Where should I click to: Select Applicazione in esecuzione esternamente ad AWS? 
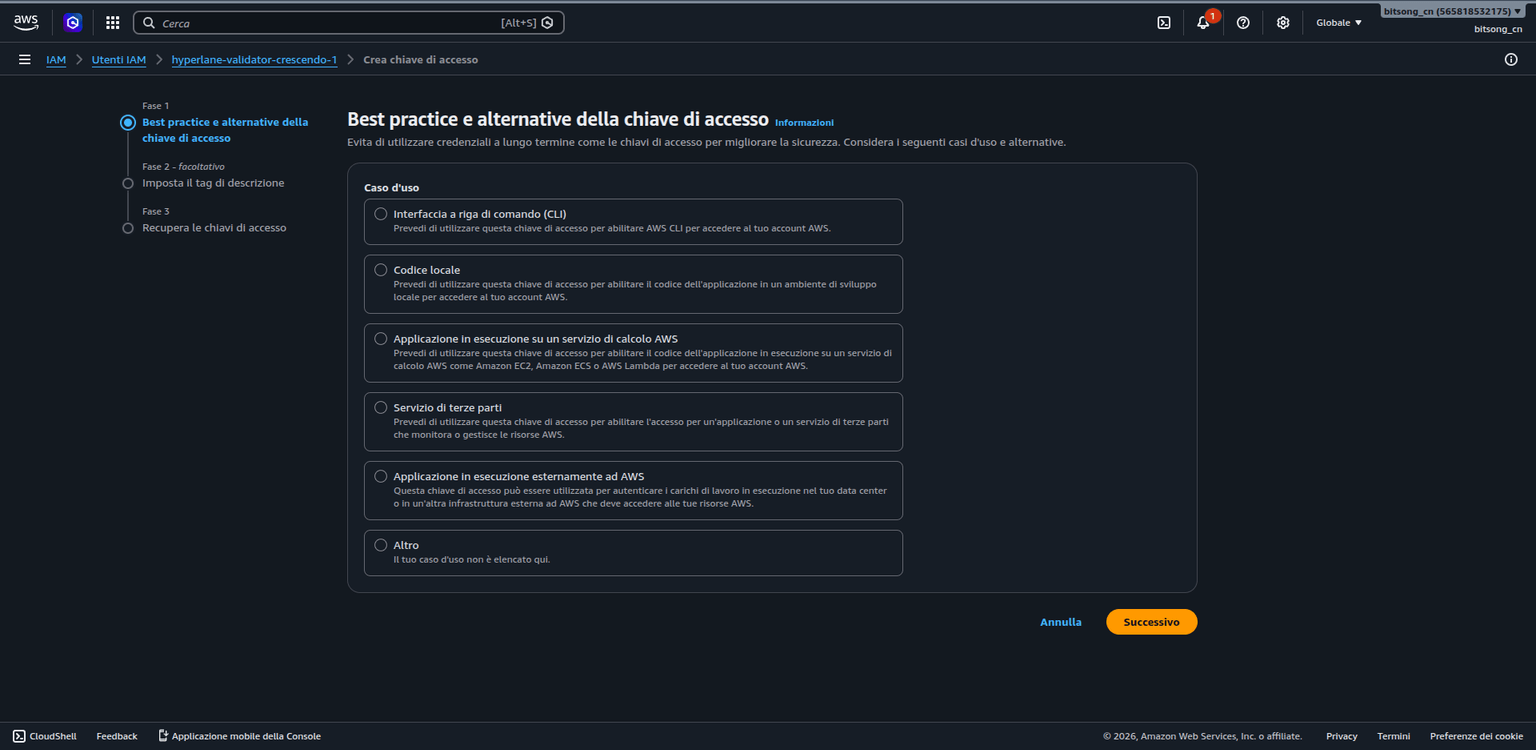click(380, 476)
